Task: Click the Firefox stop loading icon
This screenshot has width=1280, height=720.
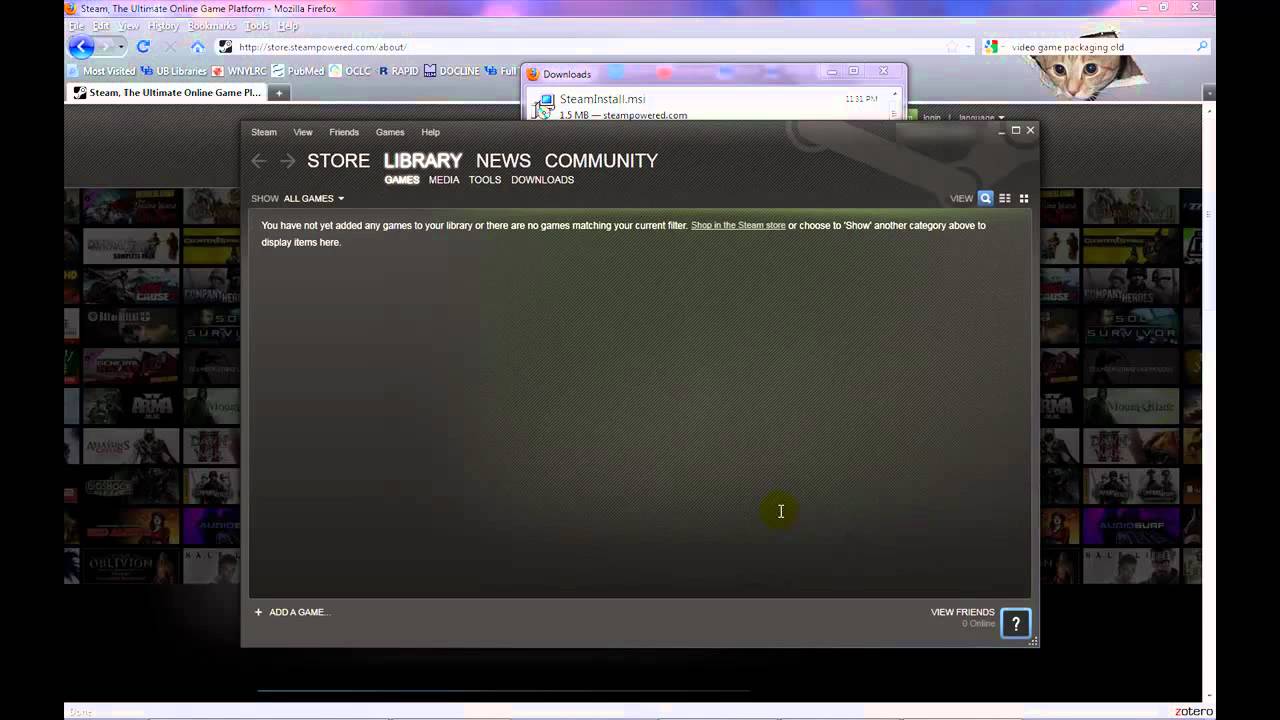Action: coord(170,47)
